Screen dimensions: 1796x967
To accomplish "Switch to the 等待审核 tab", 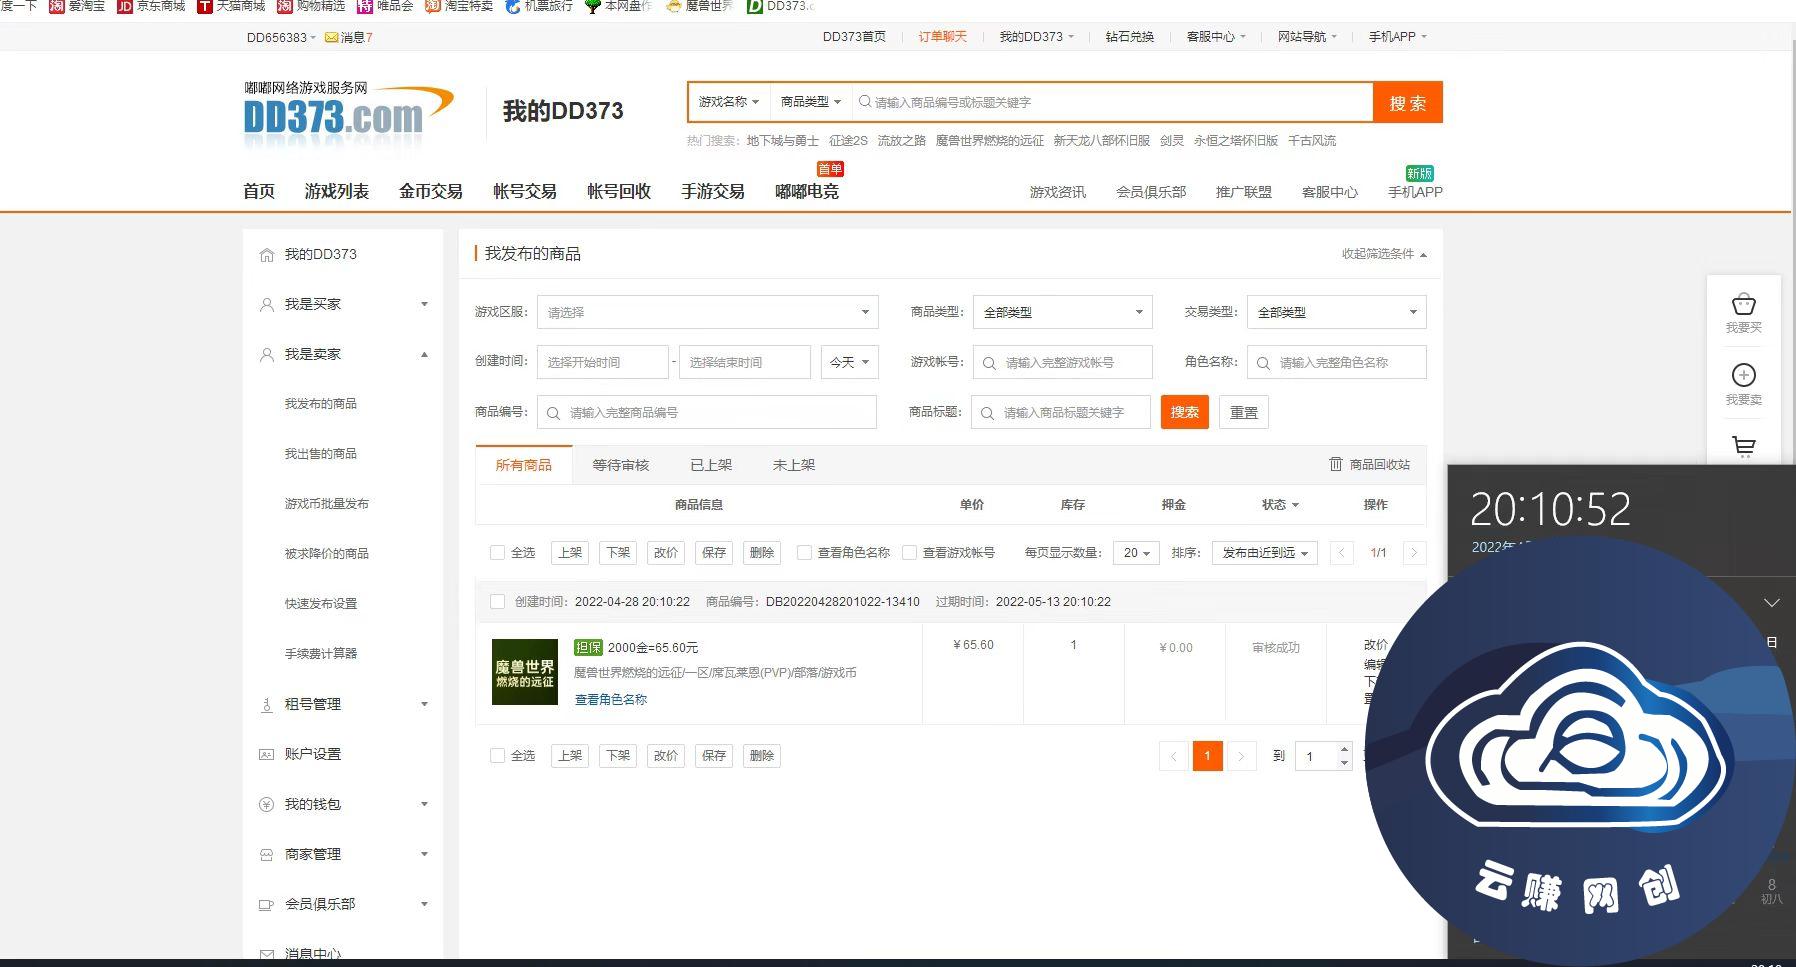I will (620, 465).
